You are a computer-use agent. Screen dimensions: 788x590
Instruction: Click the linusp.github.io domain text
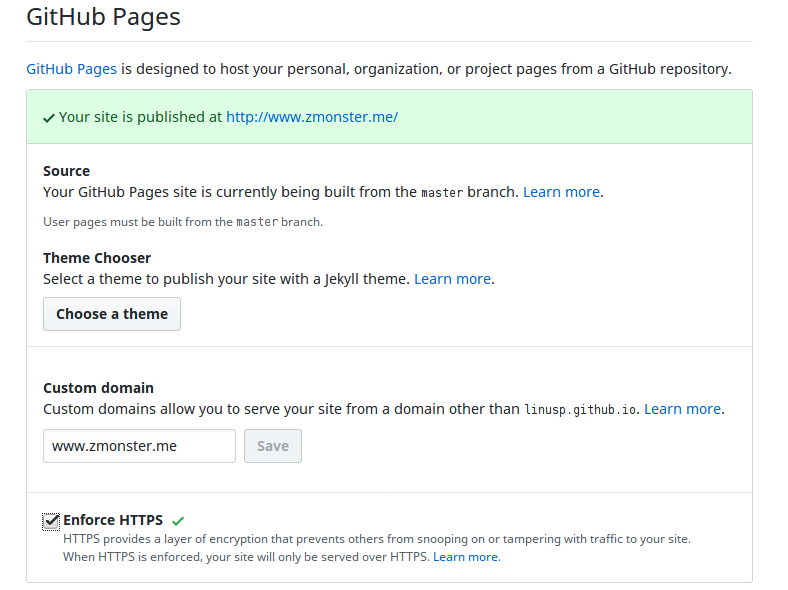[580, 410]
